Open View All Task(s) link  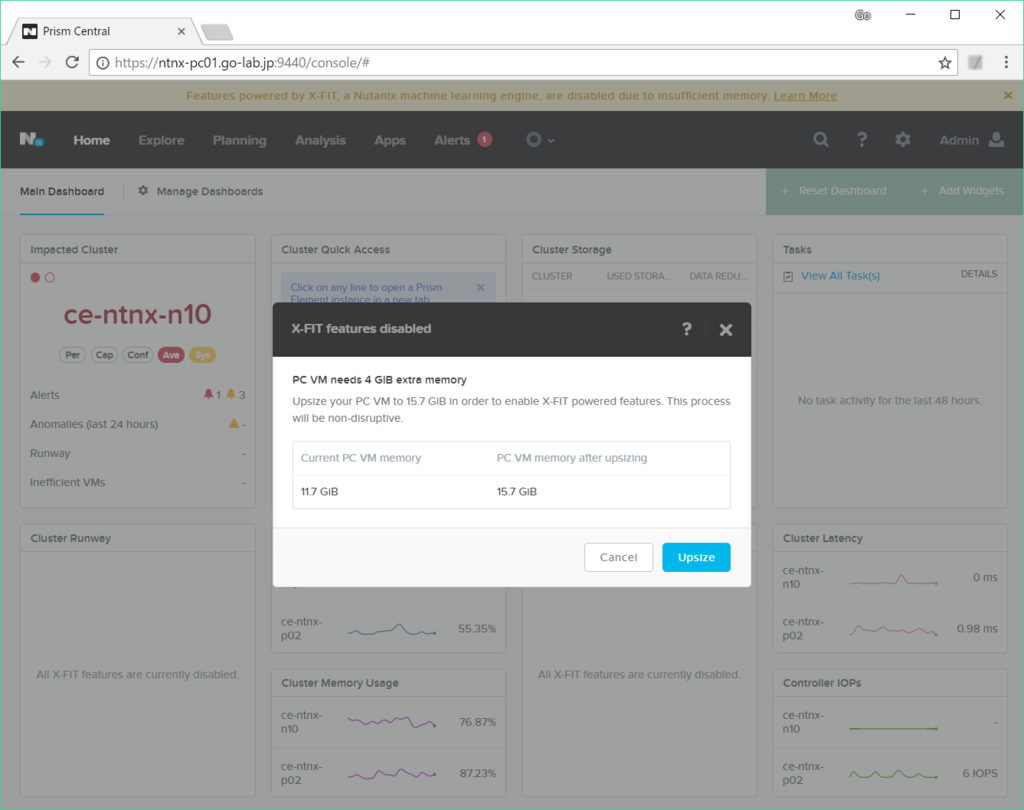[840, 276]
